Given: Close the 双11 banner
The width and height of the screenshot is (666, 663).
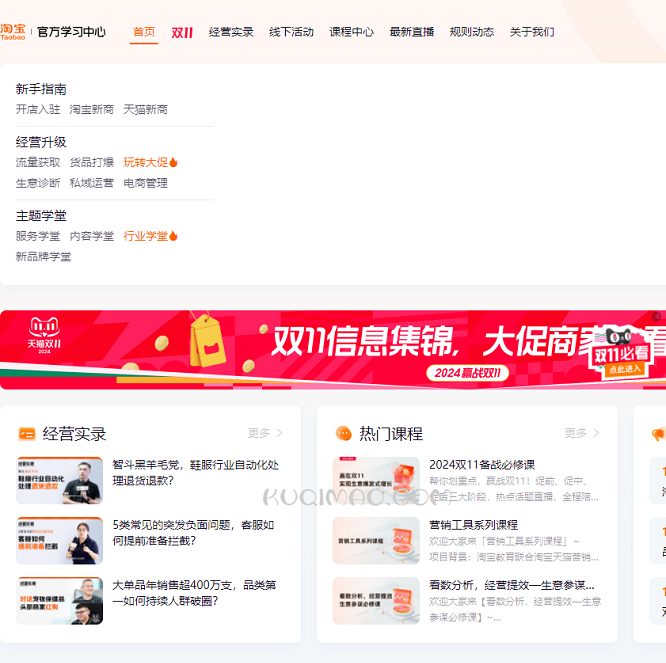Looking at the screenshot, I should coord(656,316).
